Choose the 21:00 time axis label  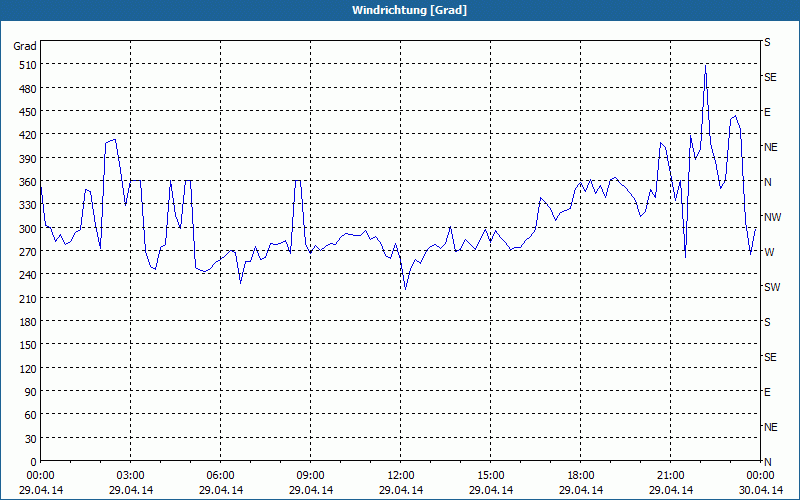point(671,475)
